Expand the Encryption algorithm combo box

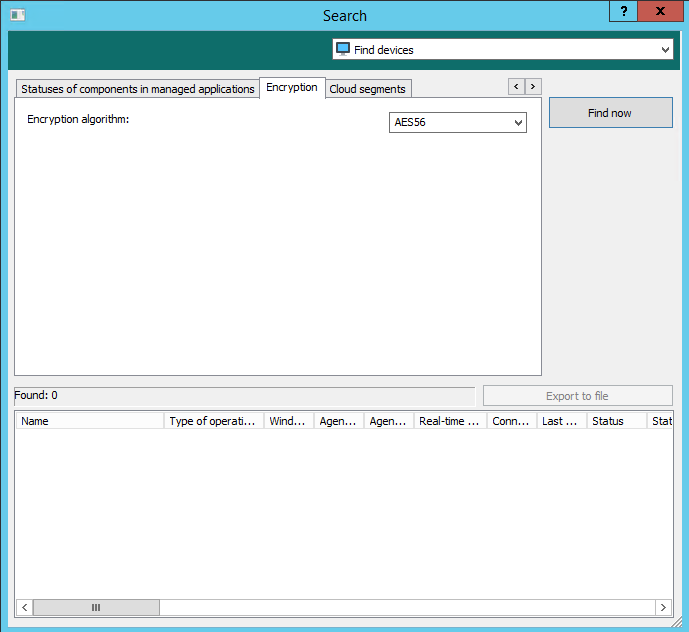518,122
